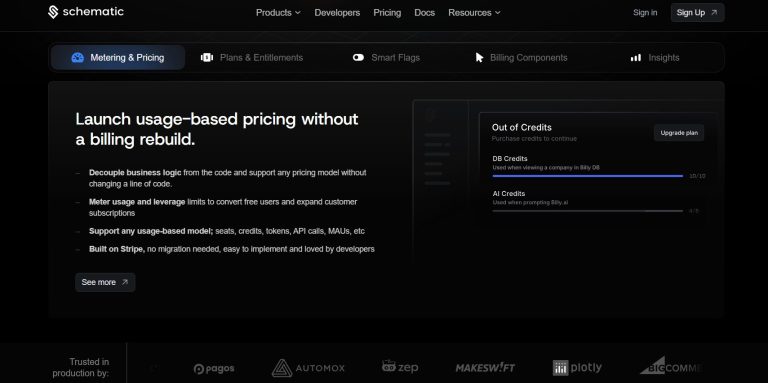The width and height of the screenshot is (768, 383).
Task: Click the Sign in link
Action: 645,13
